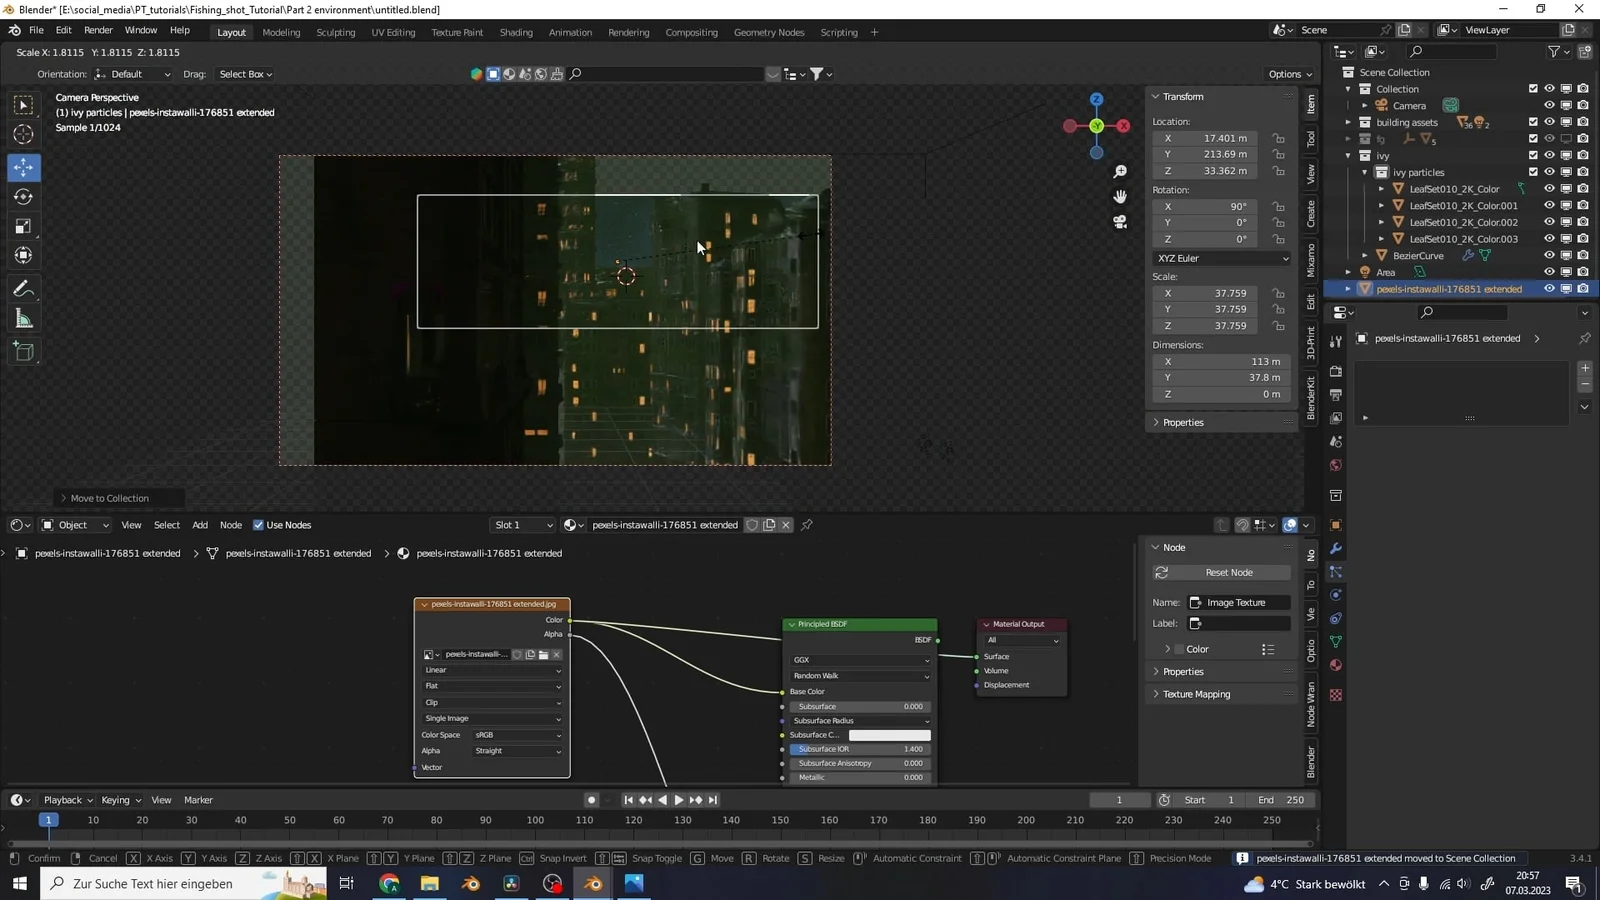Pick the Annotate tool
The image size is (1600, 900).
(x=22, y=289)
